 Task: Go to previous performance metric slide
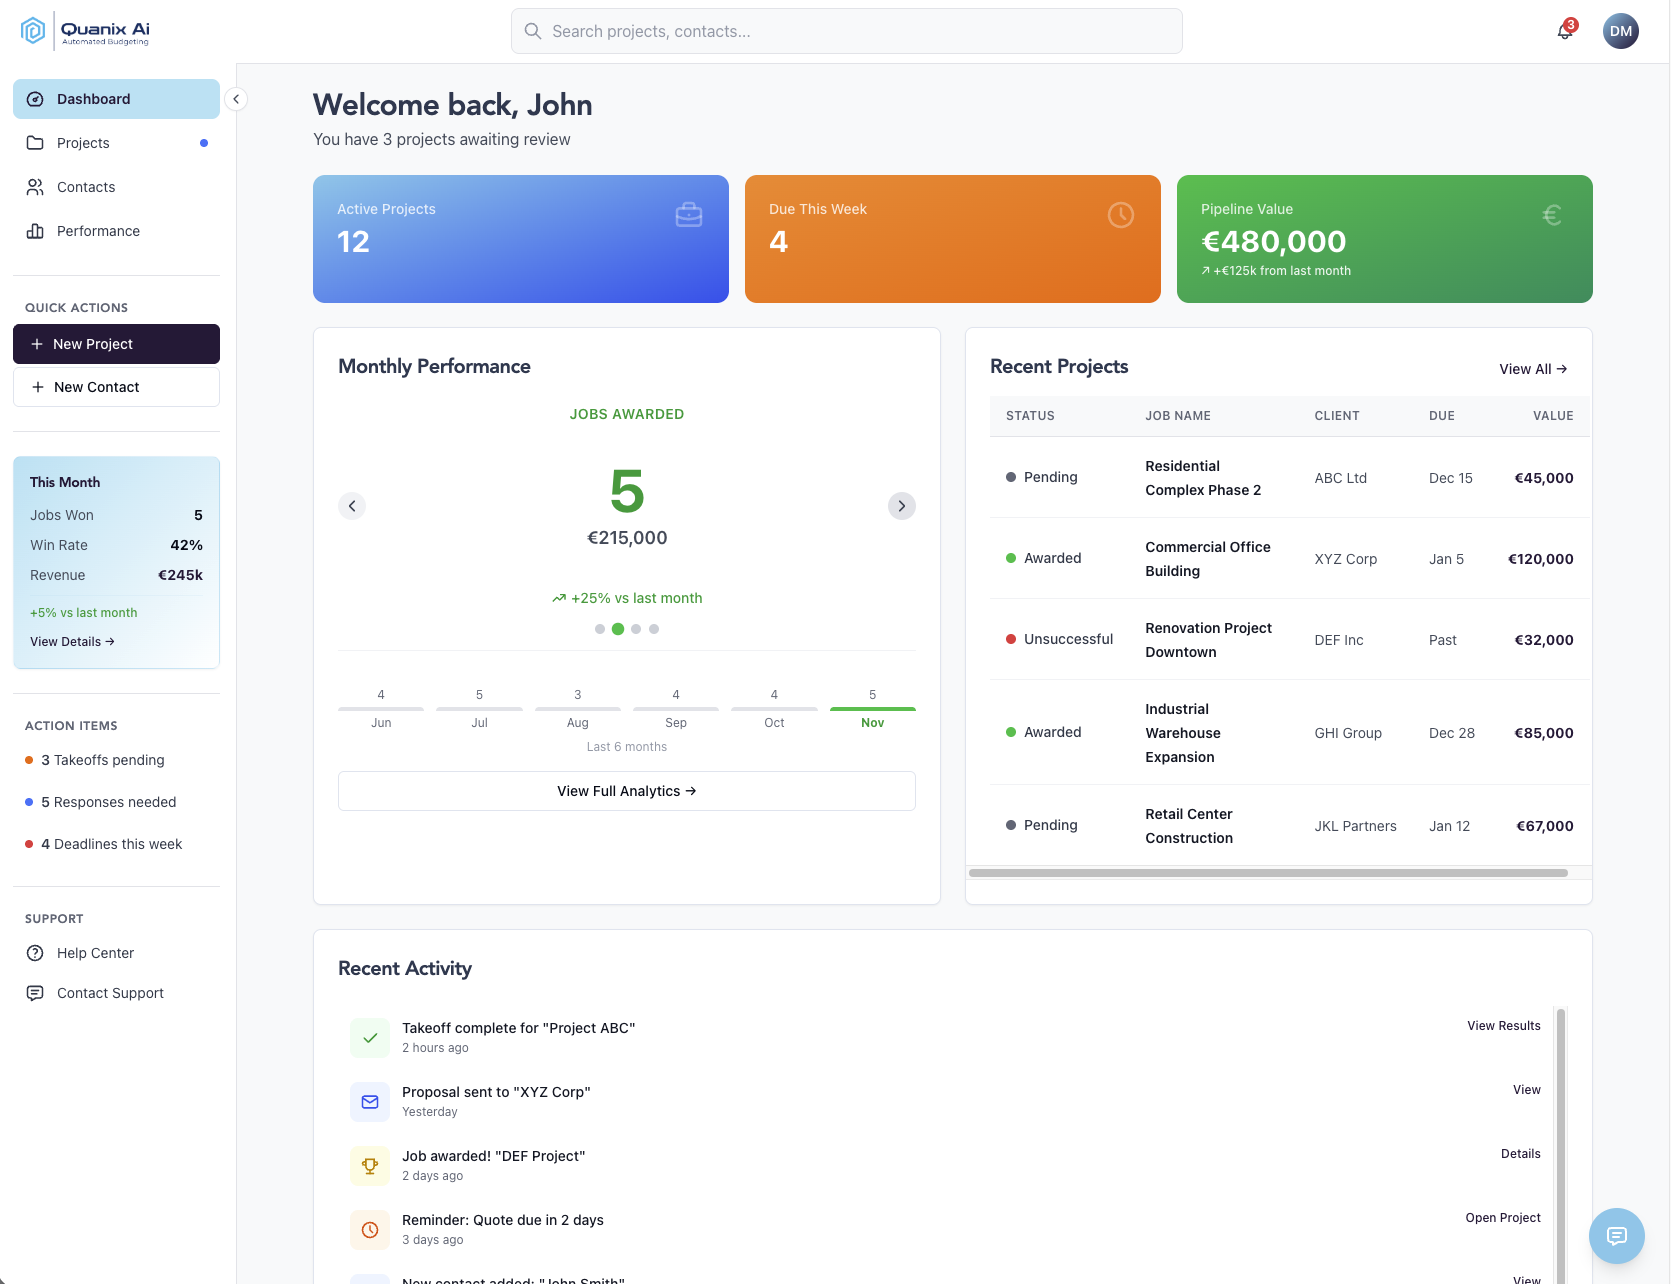click(x=352, y=506)
